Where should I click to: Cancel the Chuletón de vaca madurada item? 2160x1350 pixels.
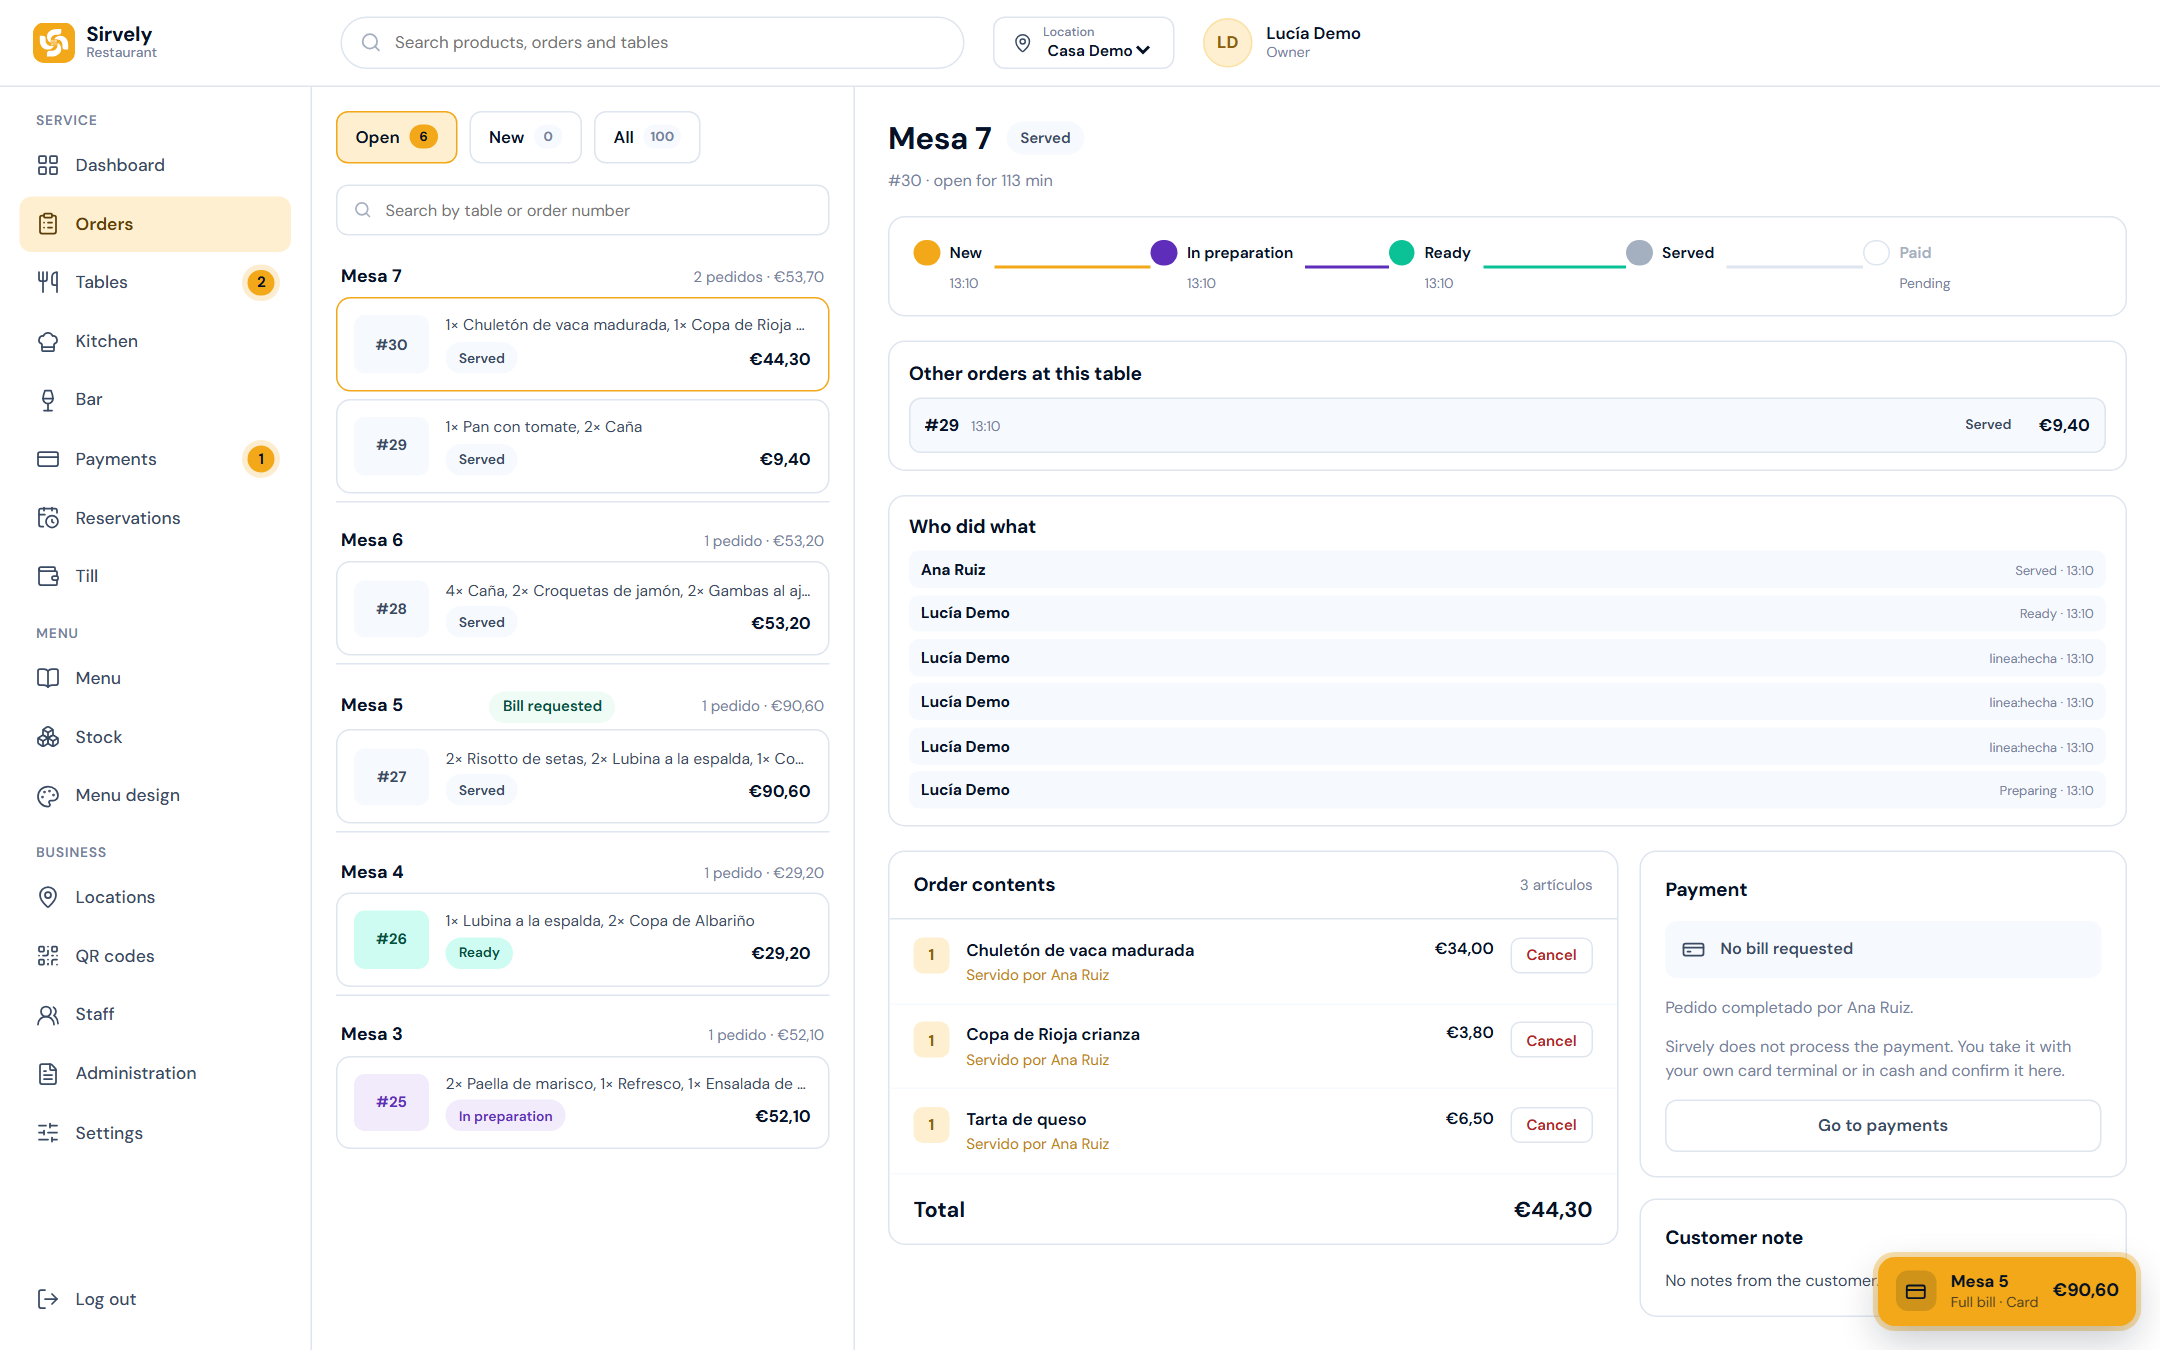pos(1551,955)
